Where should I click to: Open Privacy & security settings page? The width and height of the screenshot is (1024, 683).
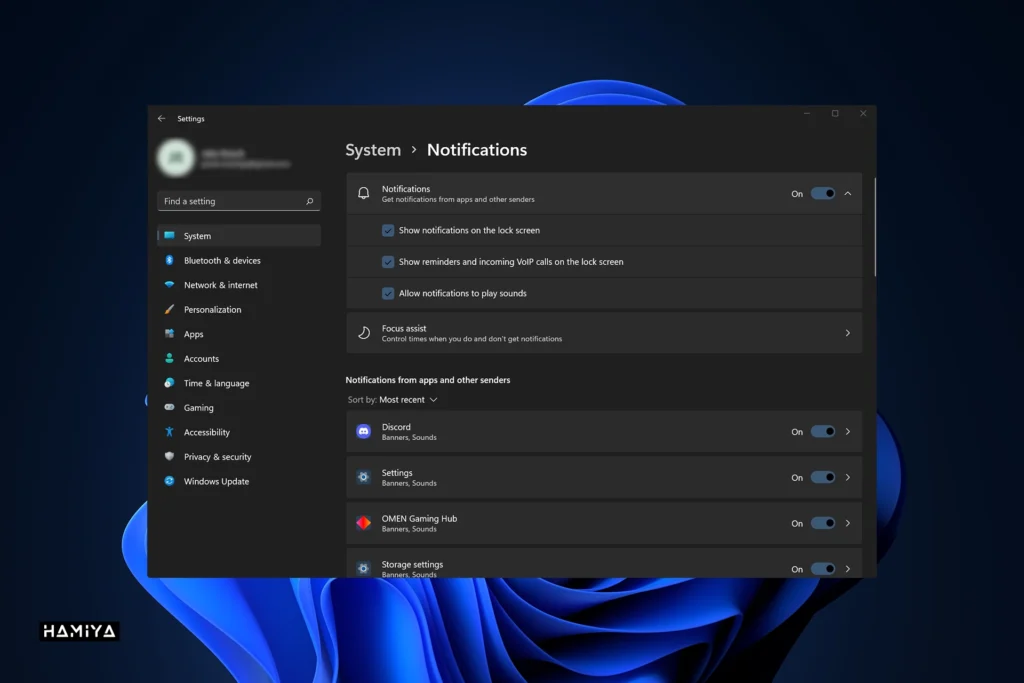pyautogui.click(x=217, y=457)
